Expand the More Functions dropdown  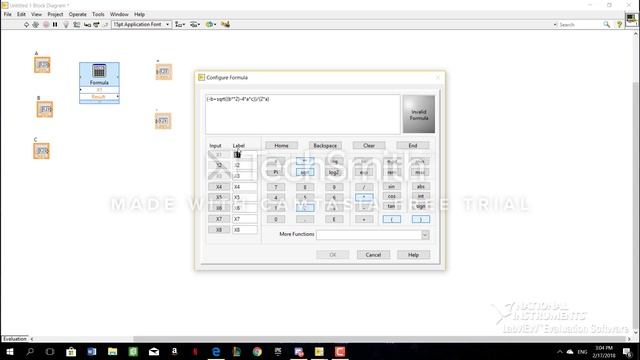[x=425, y=235]
